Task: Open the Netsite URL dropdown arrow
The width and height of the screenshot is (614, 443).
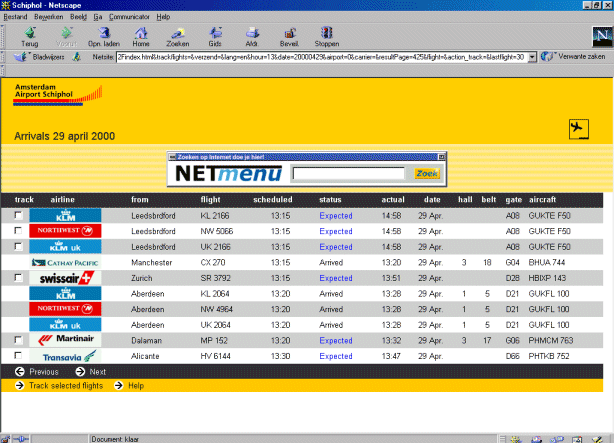Action: (x=532, y=57)
